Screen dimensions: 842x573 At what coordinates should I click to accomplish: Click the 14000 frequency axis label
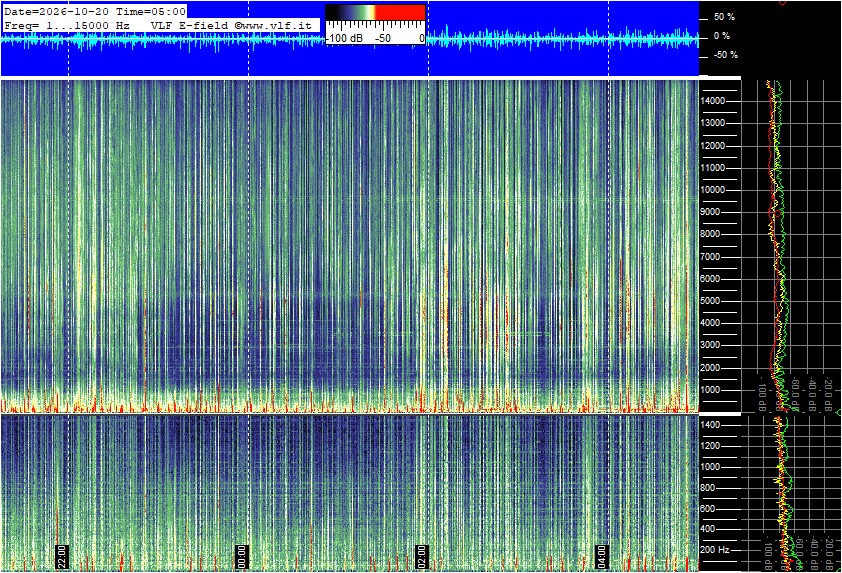713,101
